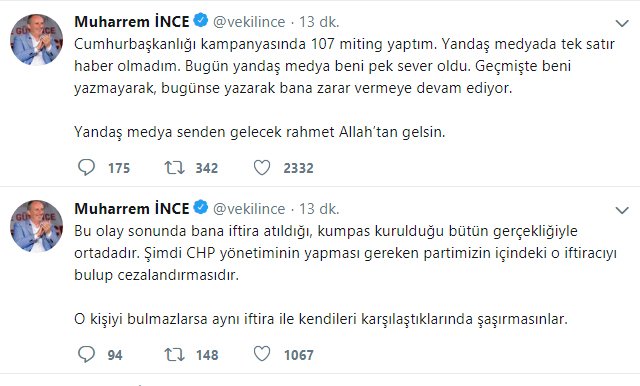Viewport: 640px width, 386px height.
Task: Open @vekilince handle in second tweet
Action: (249, 209)
